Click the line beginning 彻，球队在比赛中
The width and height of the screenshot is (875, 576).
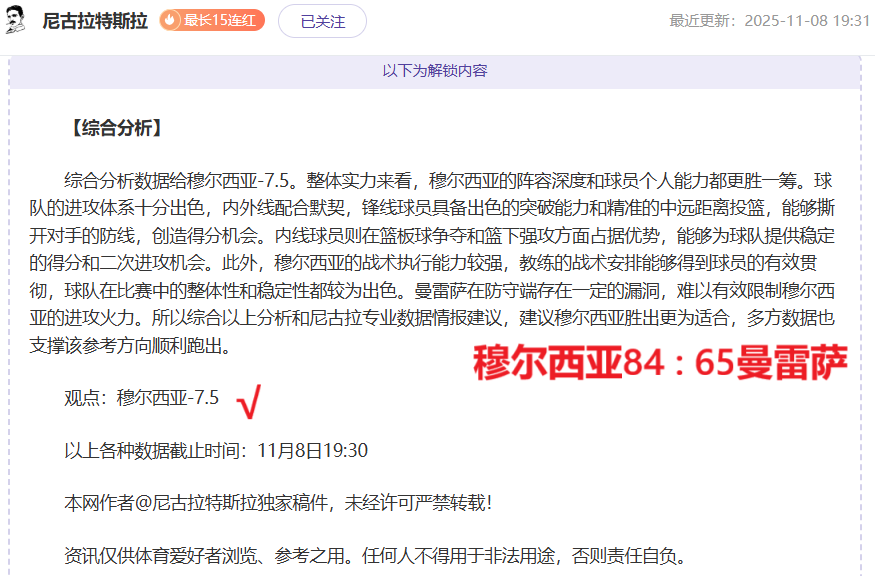432,292
